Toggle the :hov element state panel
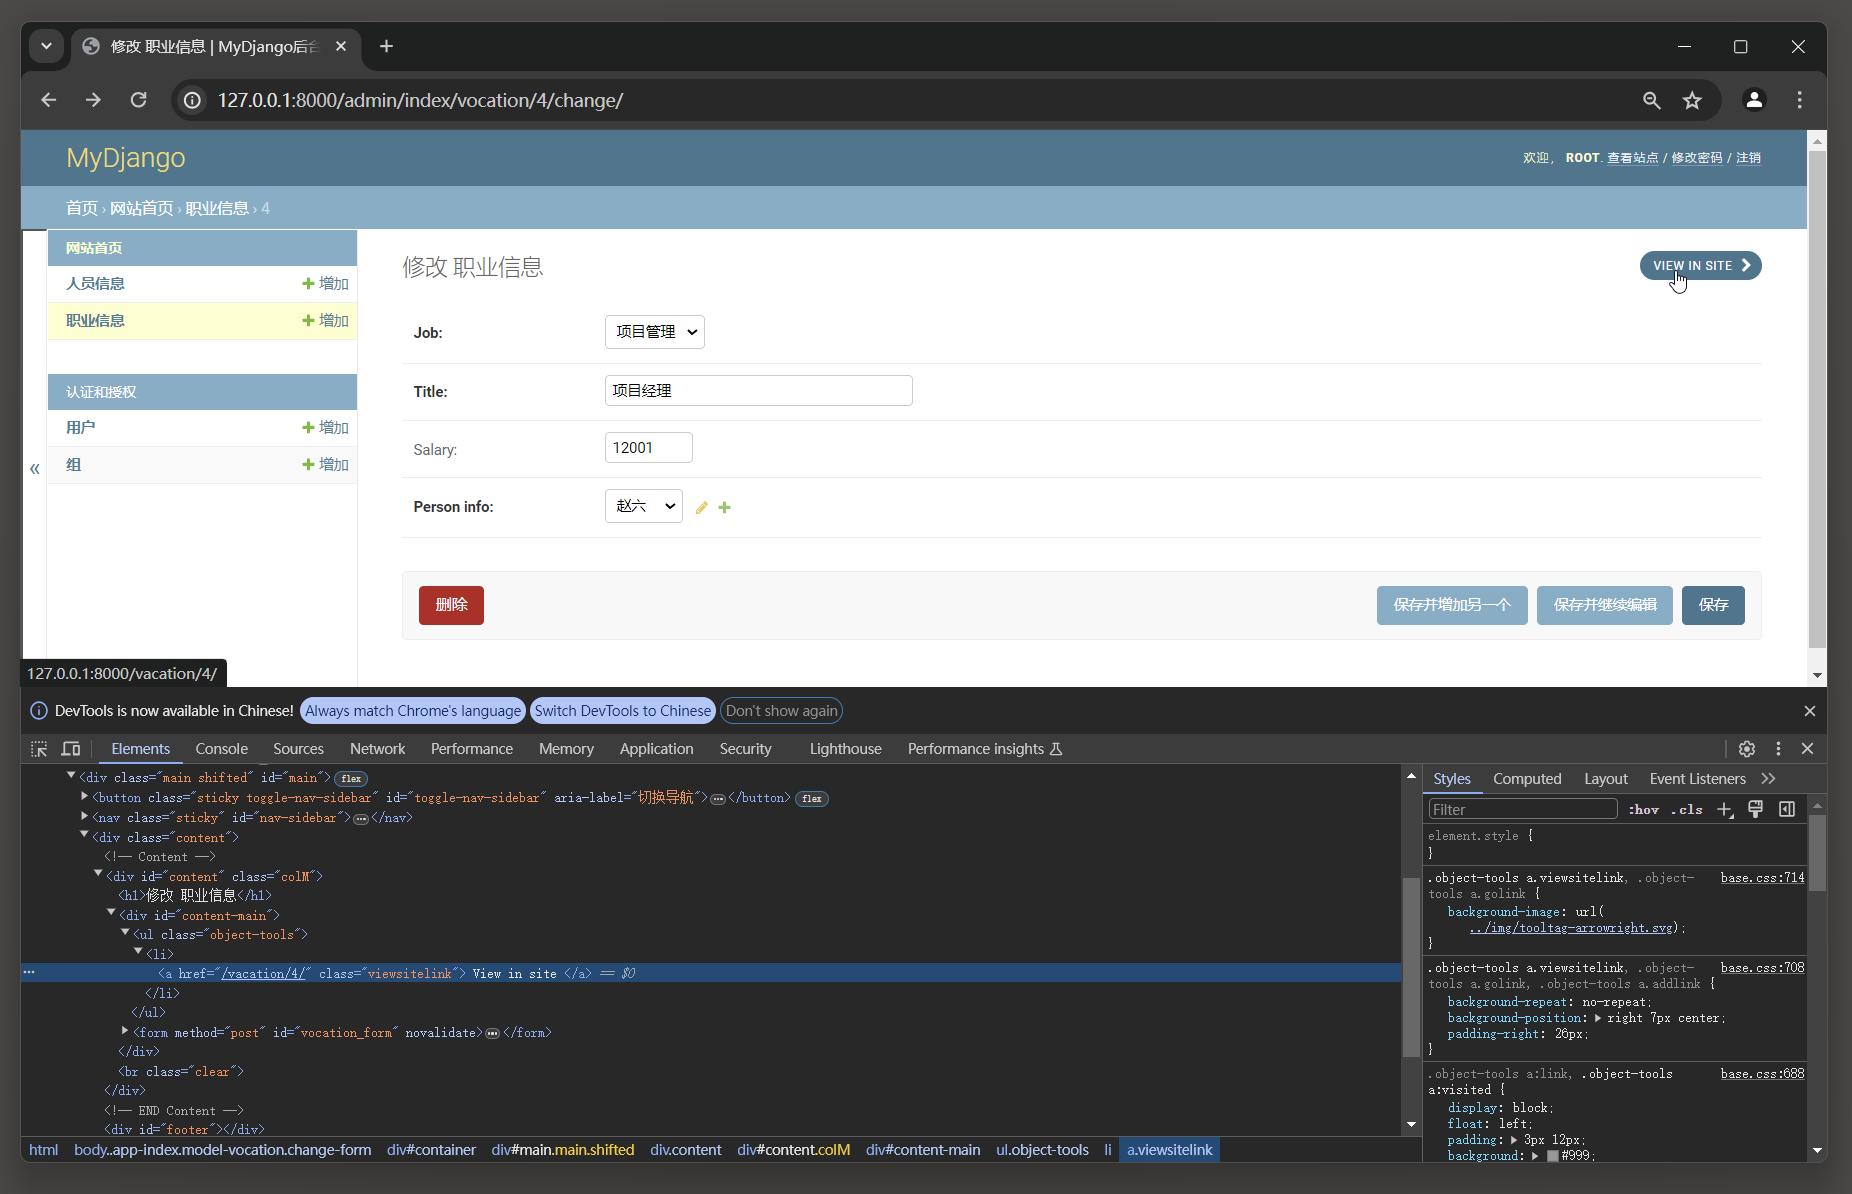This screenshot has height=1194, width=1852. point(1644,810)
